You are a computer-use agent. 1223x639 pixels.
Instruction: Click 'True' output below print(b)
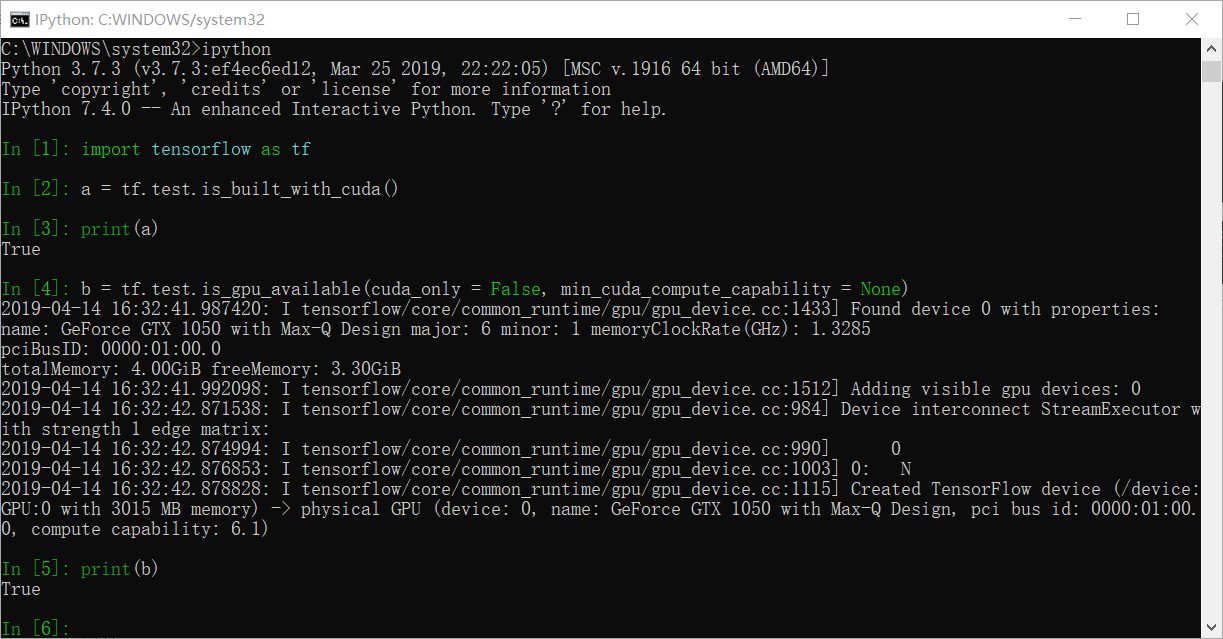click(21, 589)
